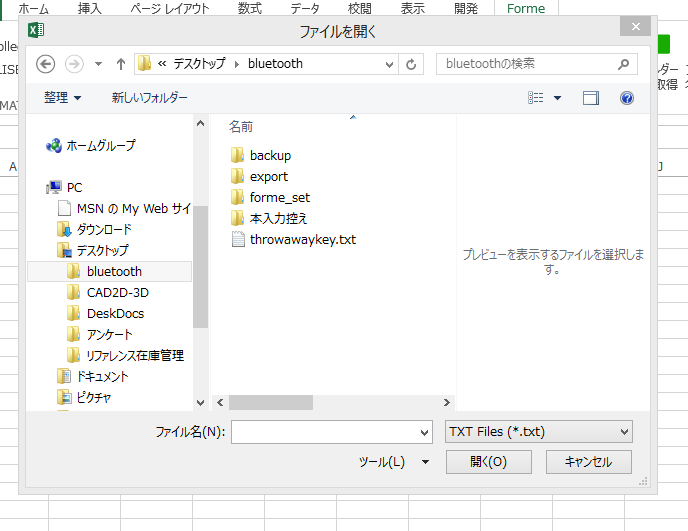Click the horizontal scrollbar in file list

pos(270,402)
